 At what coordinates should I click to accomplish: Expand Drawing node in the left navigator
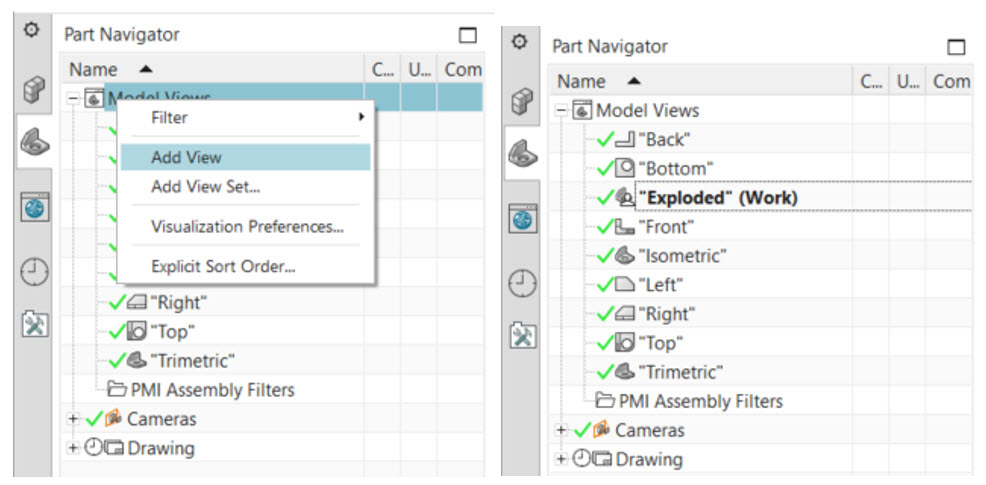(x=72, y=448)
